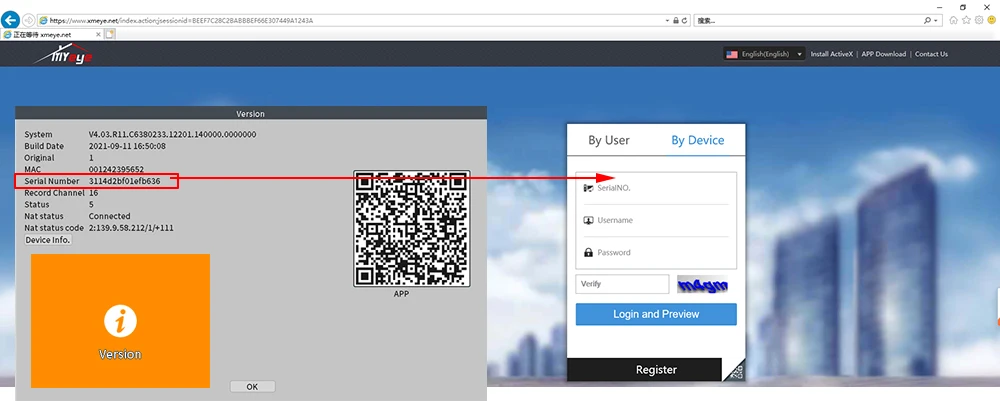Screen dimensions: 1000x401
Task: Click OK in the Version dialog
Action: (x=252, y=386)
